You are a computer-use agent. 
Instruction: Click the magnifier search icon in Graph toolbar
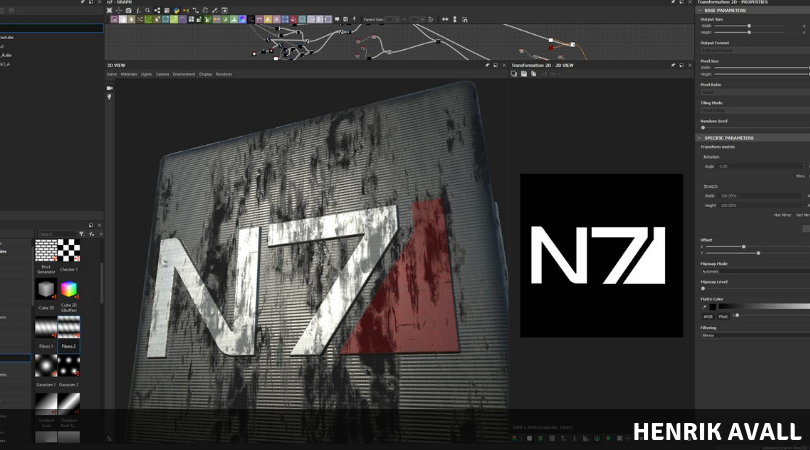[147, 10]
